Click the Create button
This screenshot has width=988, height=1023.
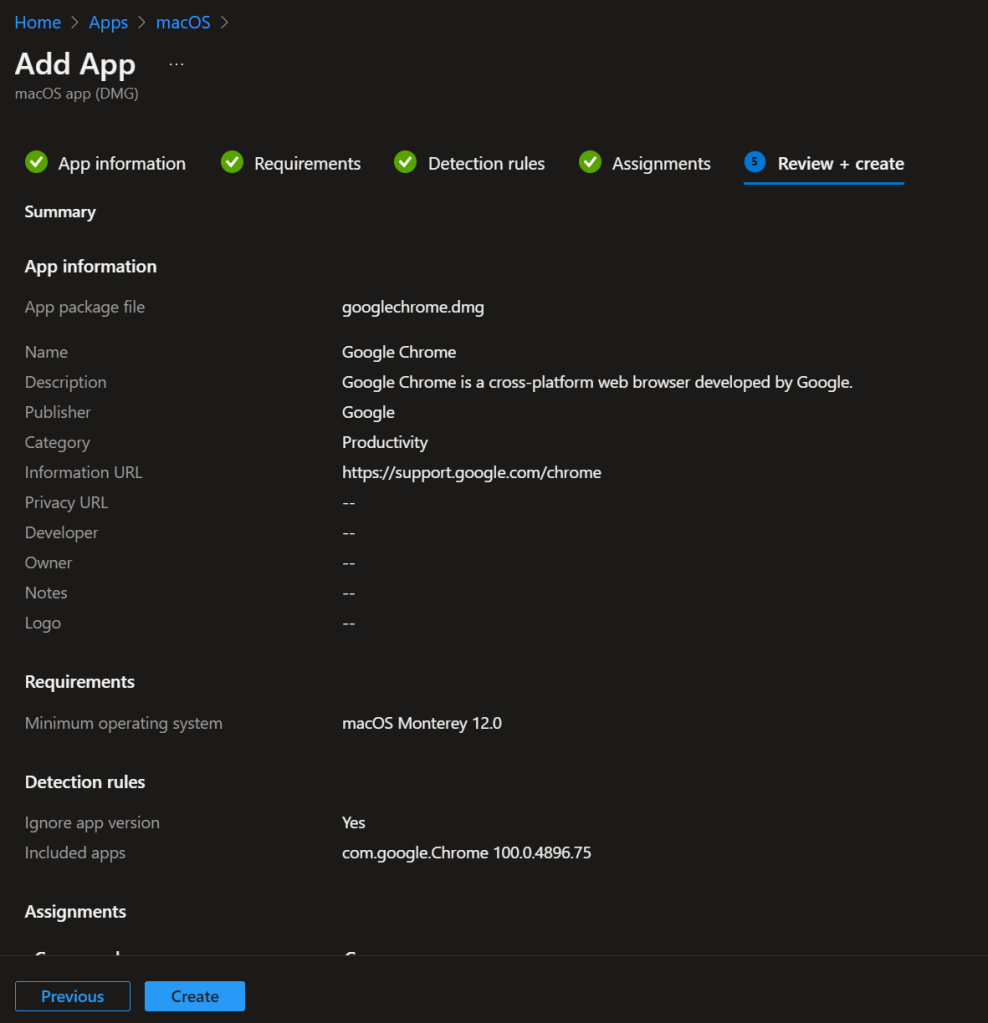[194, 996]
